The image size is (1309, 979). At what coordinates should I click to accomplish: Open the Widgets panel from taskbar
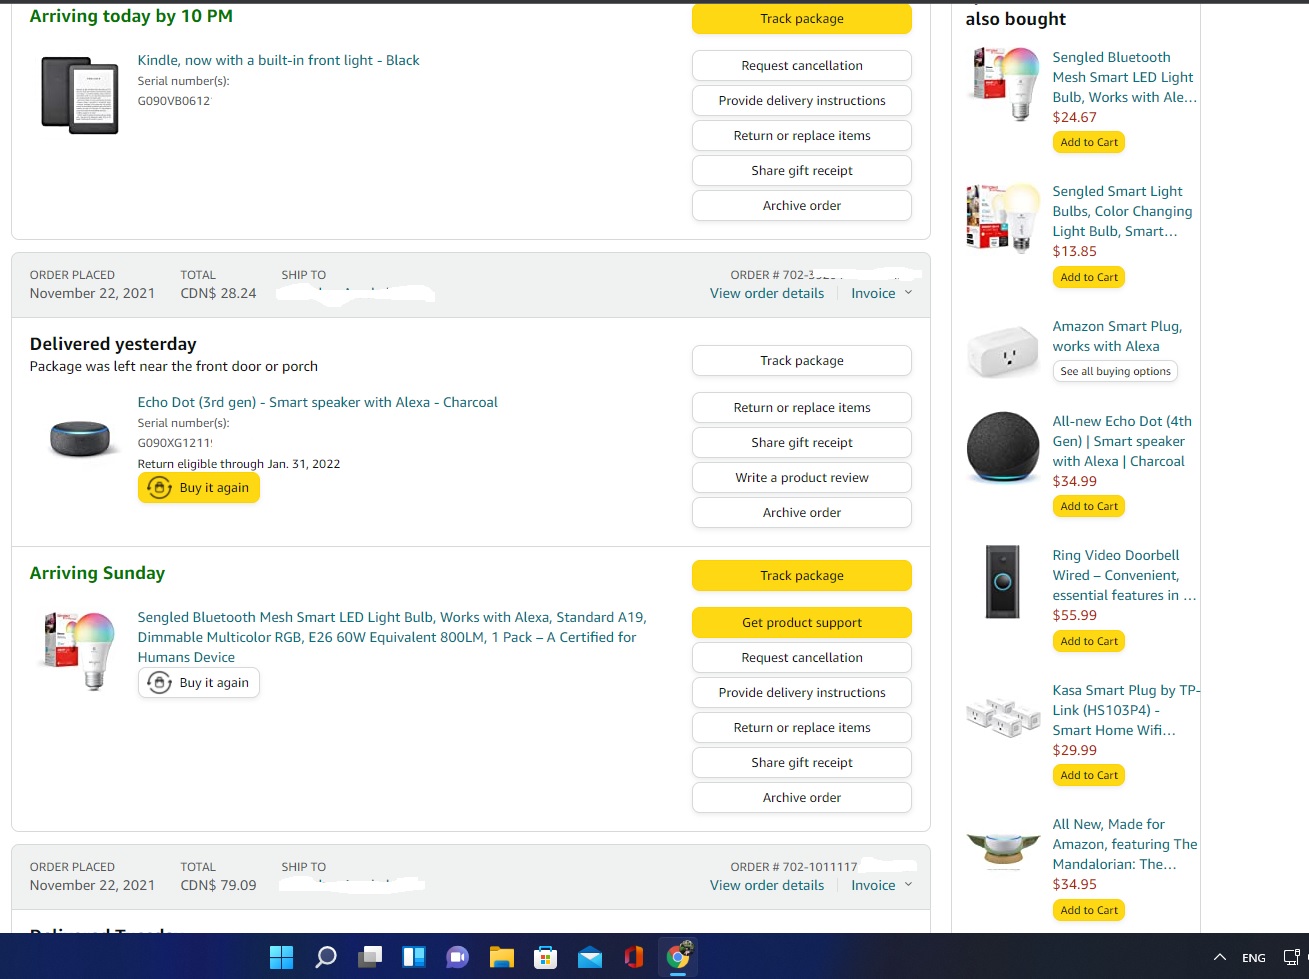click(x=414, y=957)
